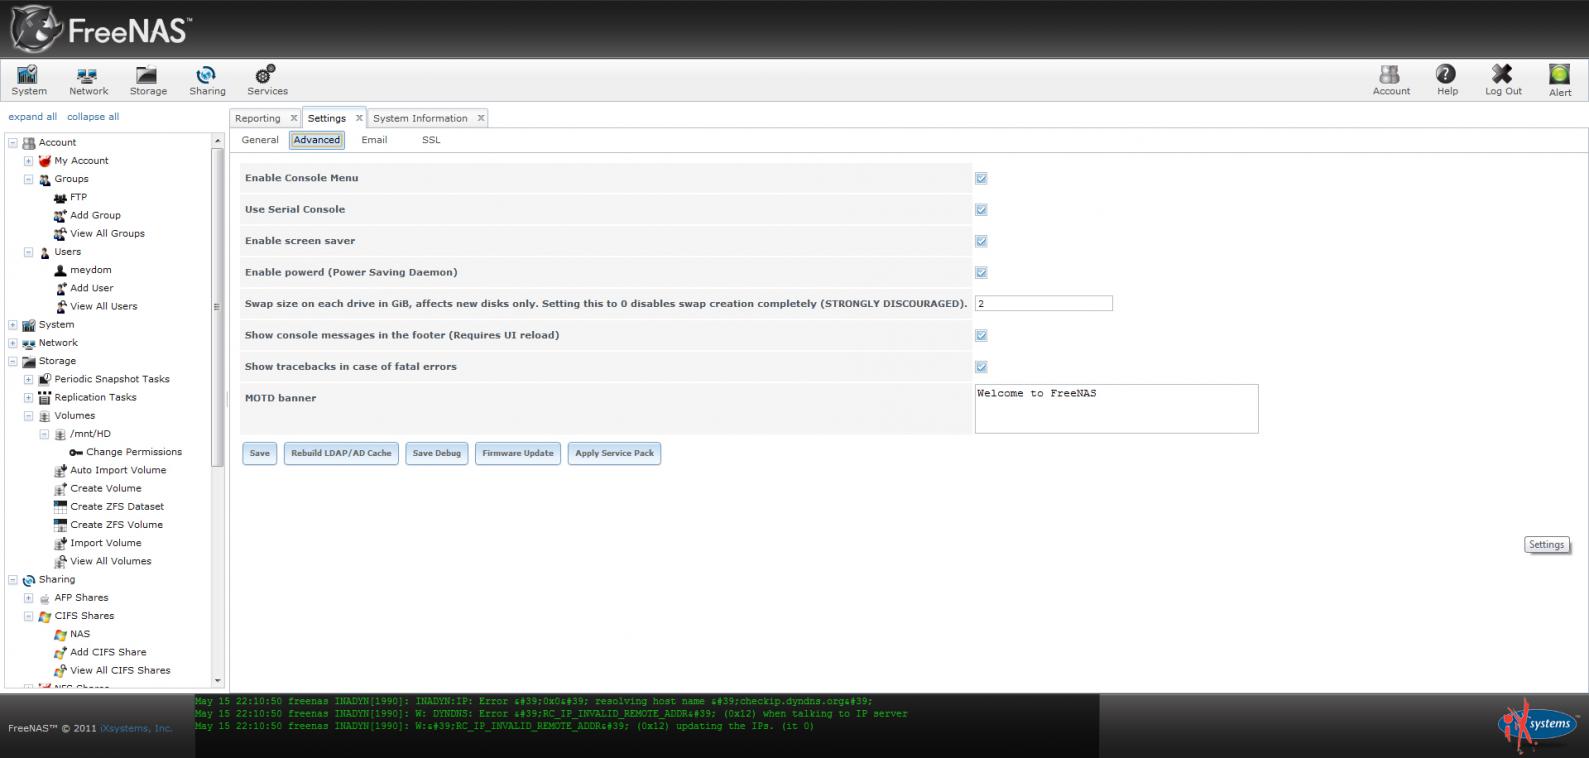Select user meydom in the tree
The width and height of the screenshot is (1589, 758).
[90, 270]
